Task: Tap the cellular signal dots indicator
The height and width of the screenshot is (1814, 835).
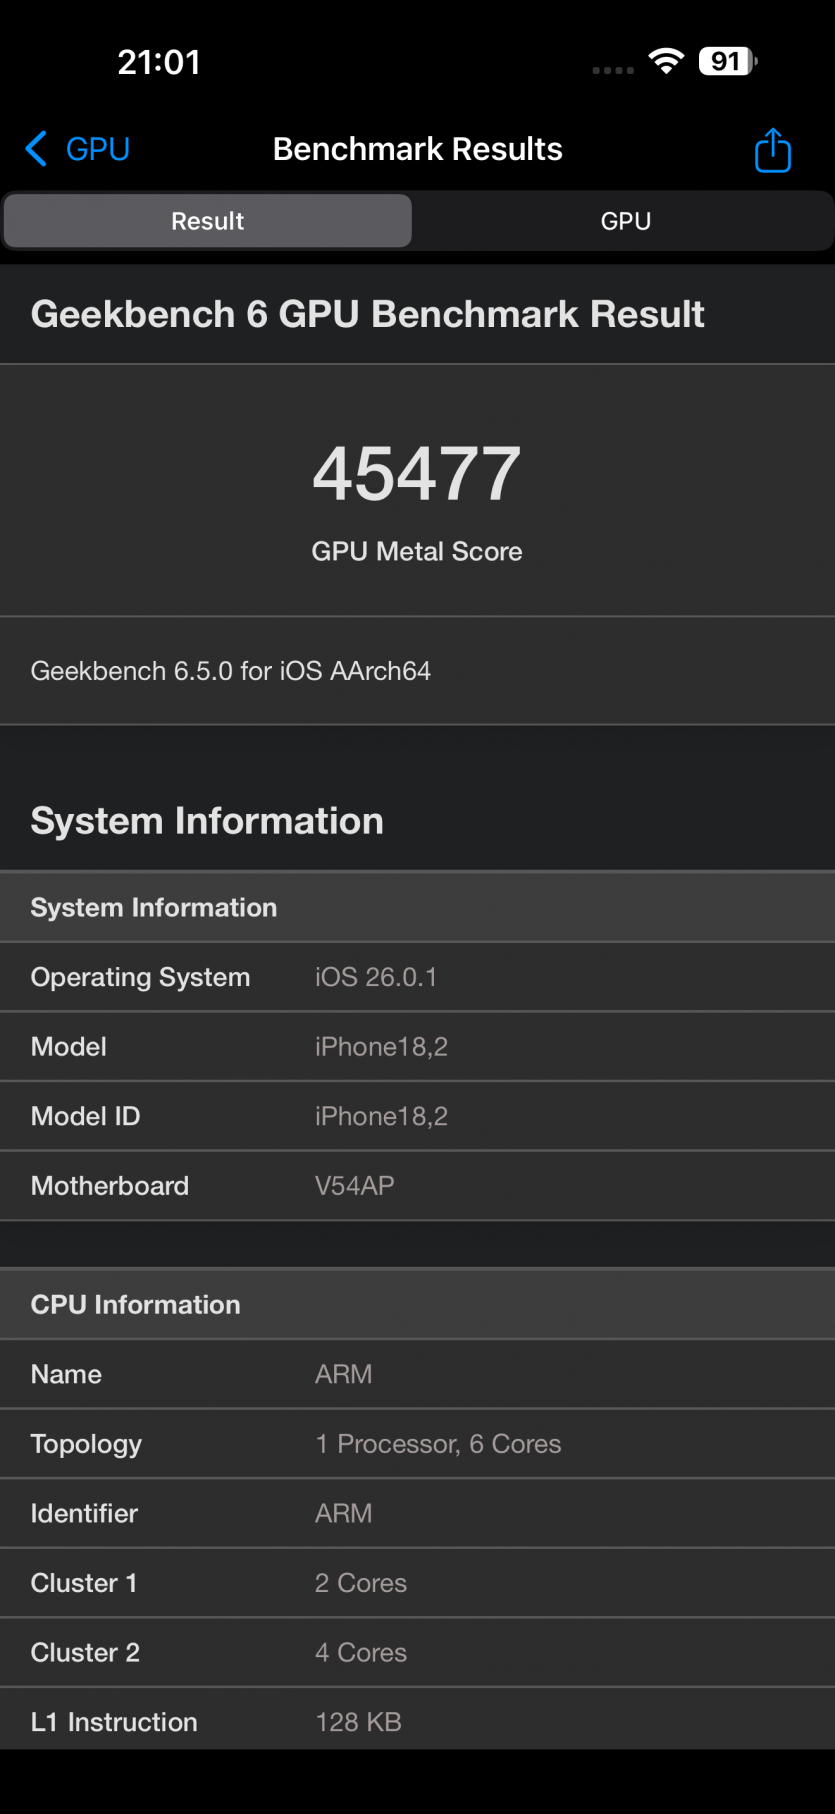Action: point(613,70)
